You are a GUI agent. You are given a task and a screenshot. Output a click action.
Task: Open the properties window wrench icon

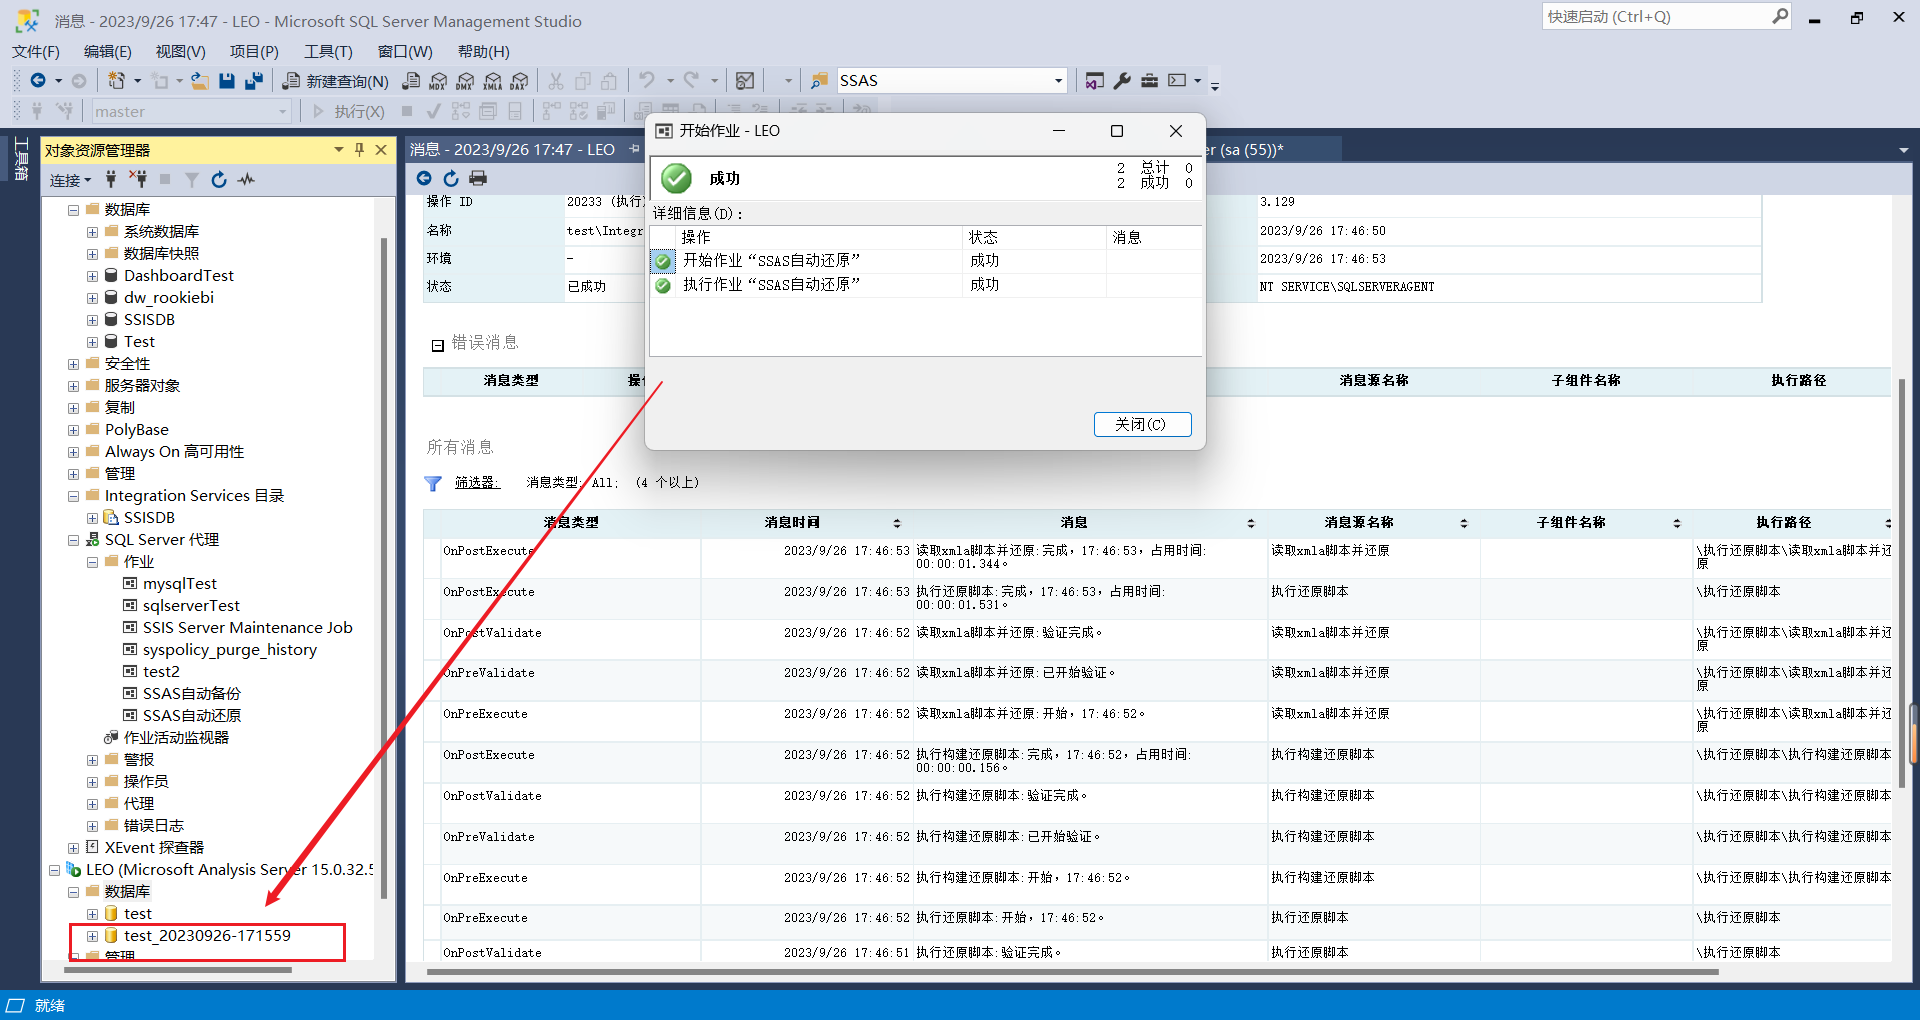pos(1122,81)
